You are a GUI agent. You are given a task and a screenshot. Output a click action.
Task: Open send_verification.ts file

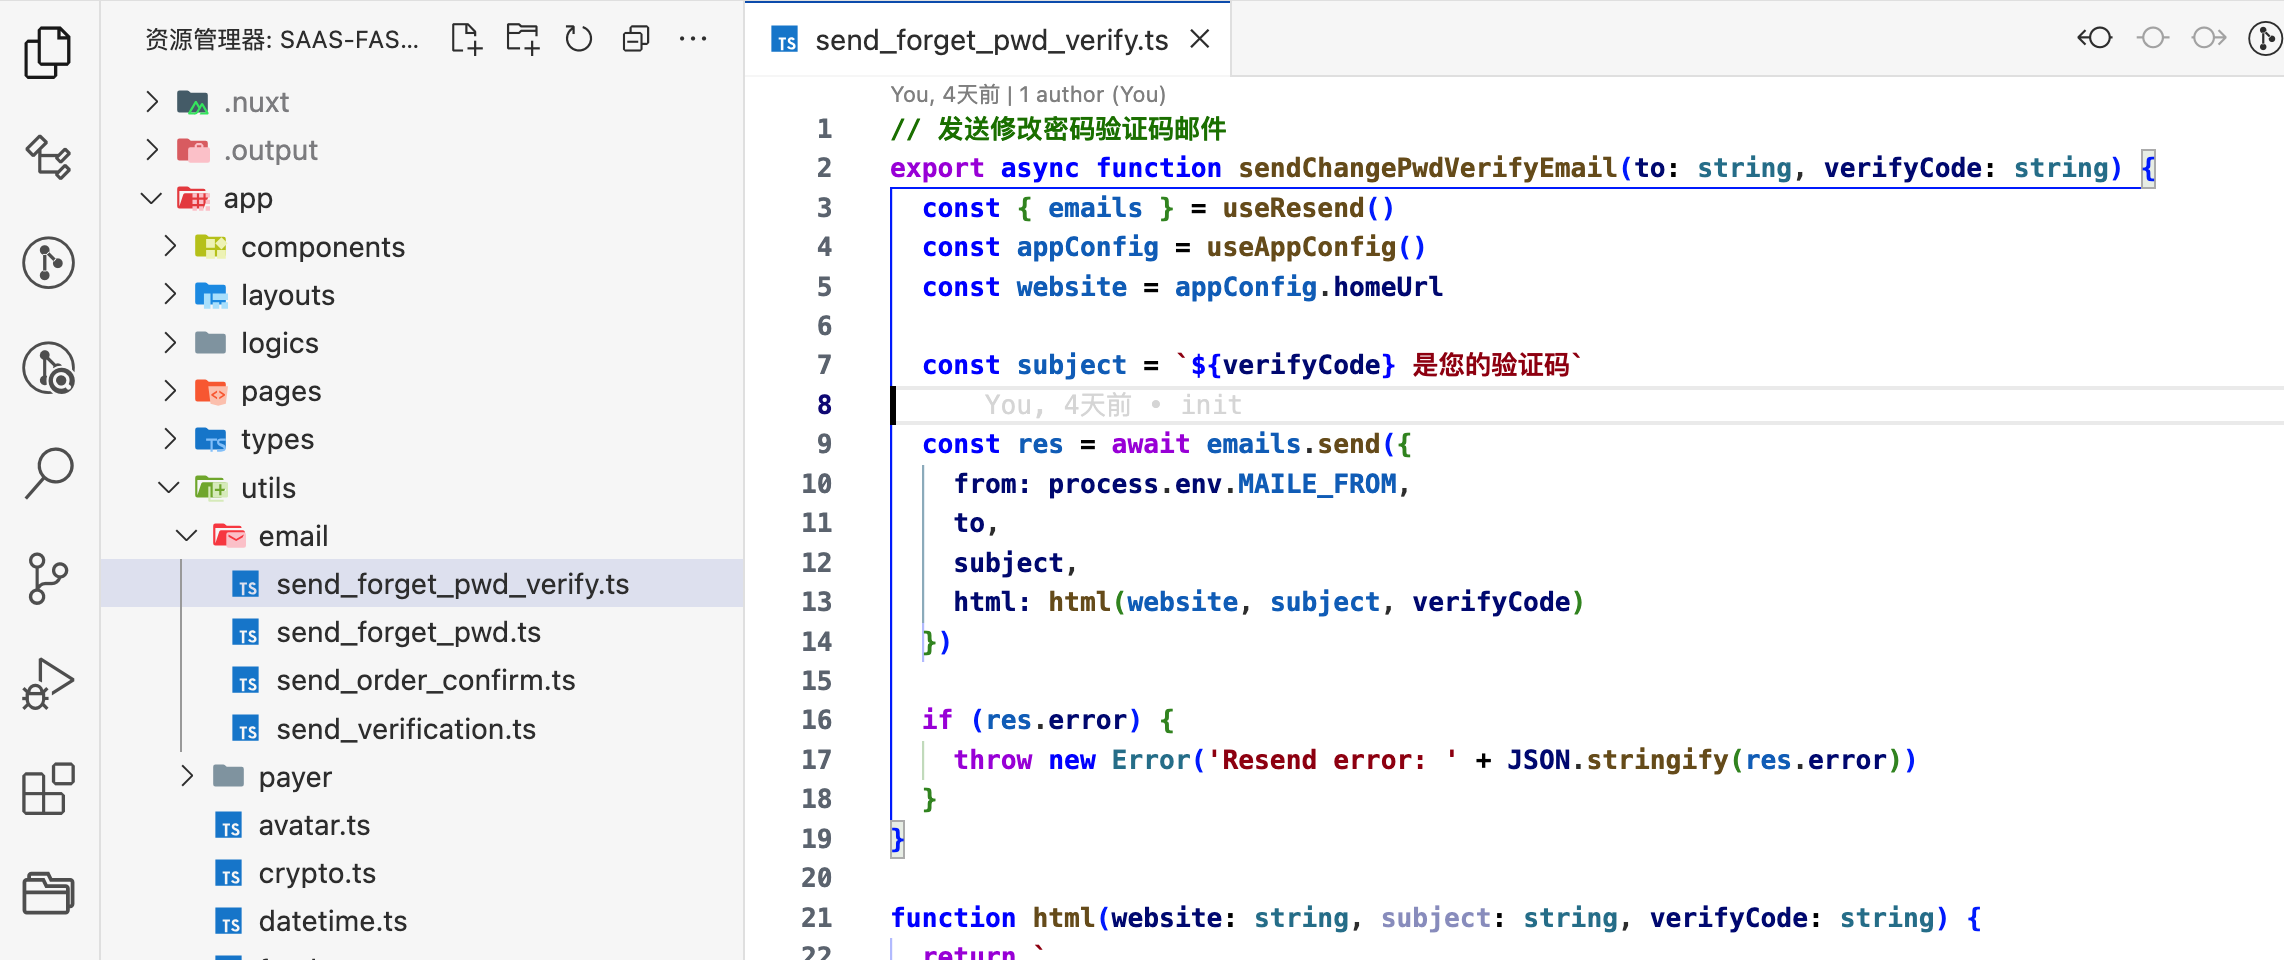tap(422, 729)
